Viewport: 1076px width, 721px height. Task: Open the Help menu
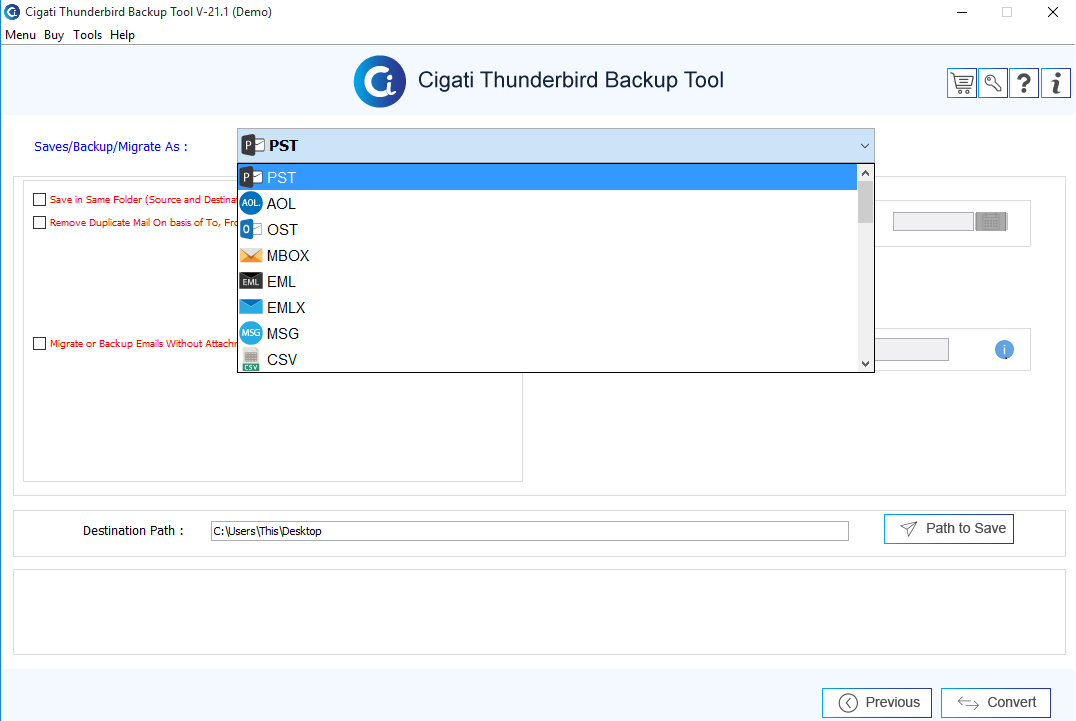point(122,35)
